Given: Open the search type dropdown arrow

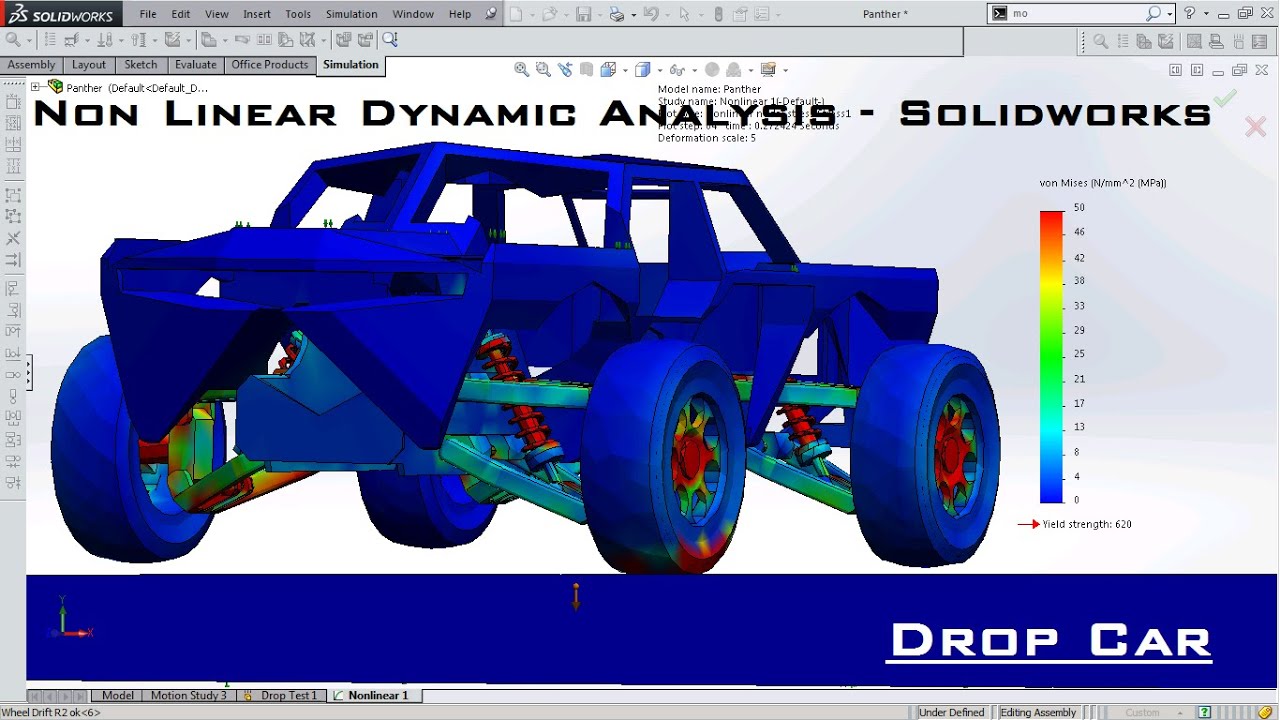Looking at the screenshot, I should [x=1170, y=13].
